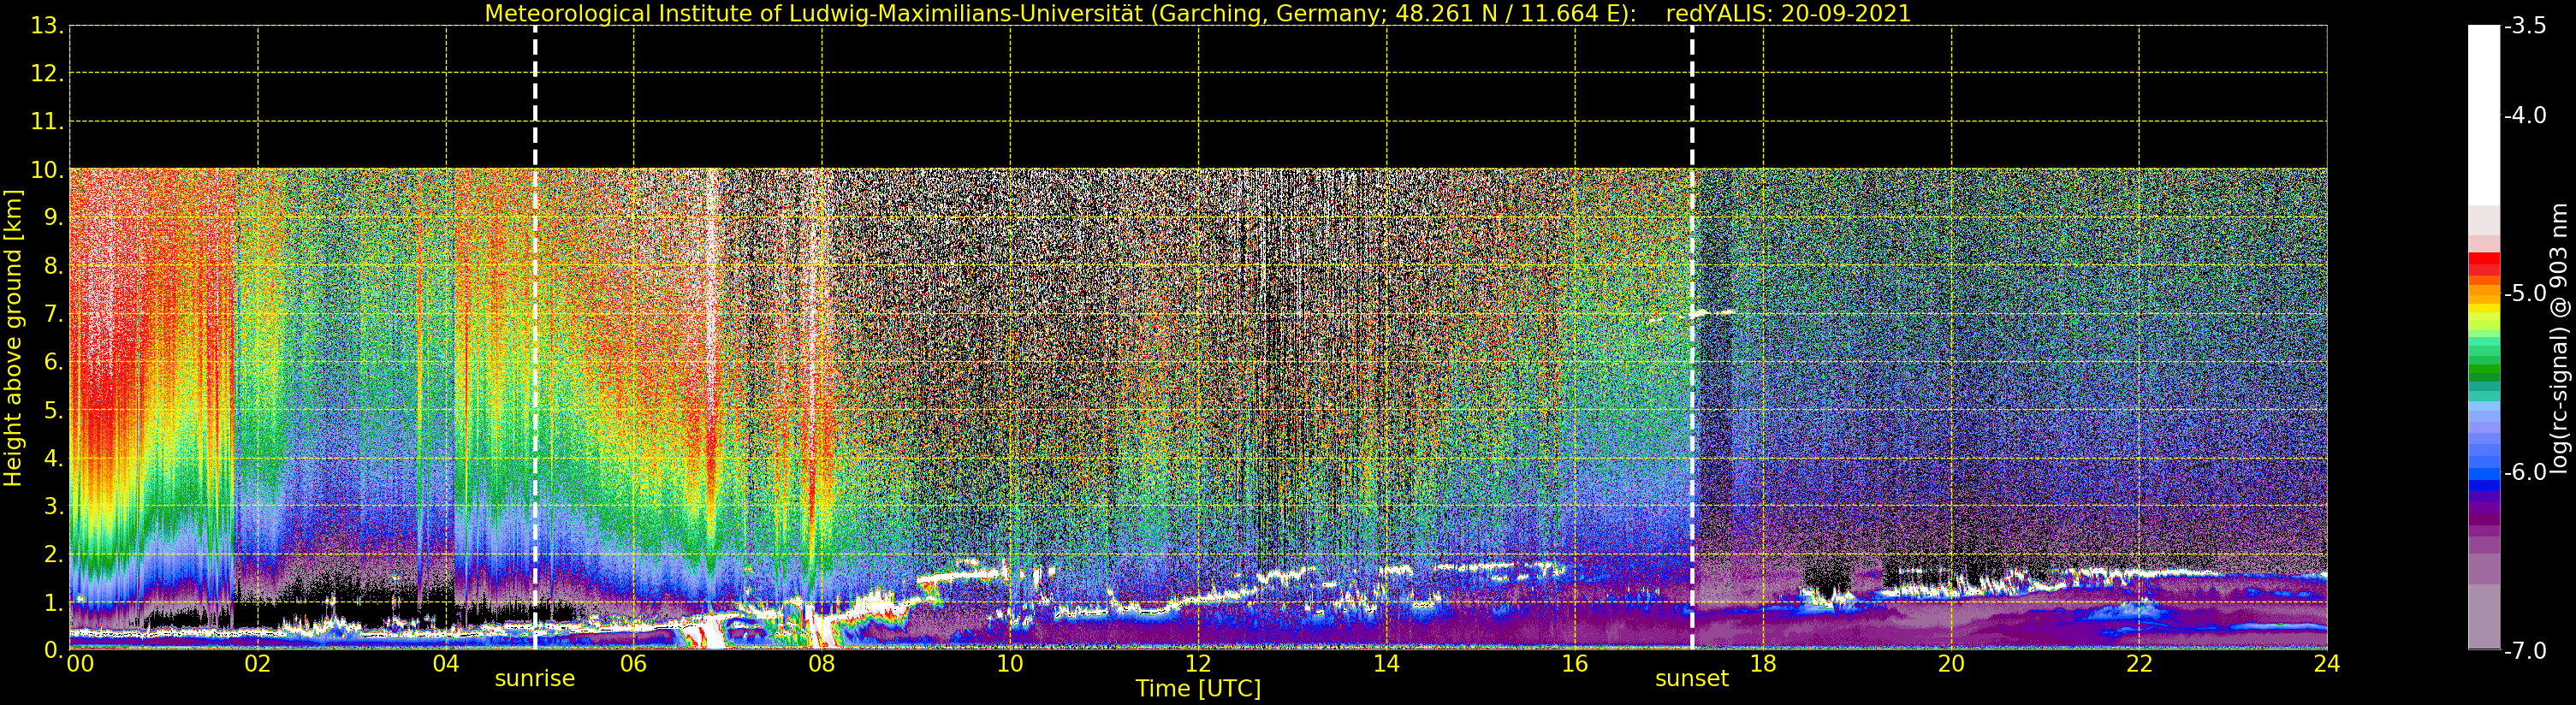Click height-axis tick label "5."
The width and height of the screenshot is (2576, 705).
[x=54, y=410]
